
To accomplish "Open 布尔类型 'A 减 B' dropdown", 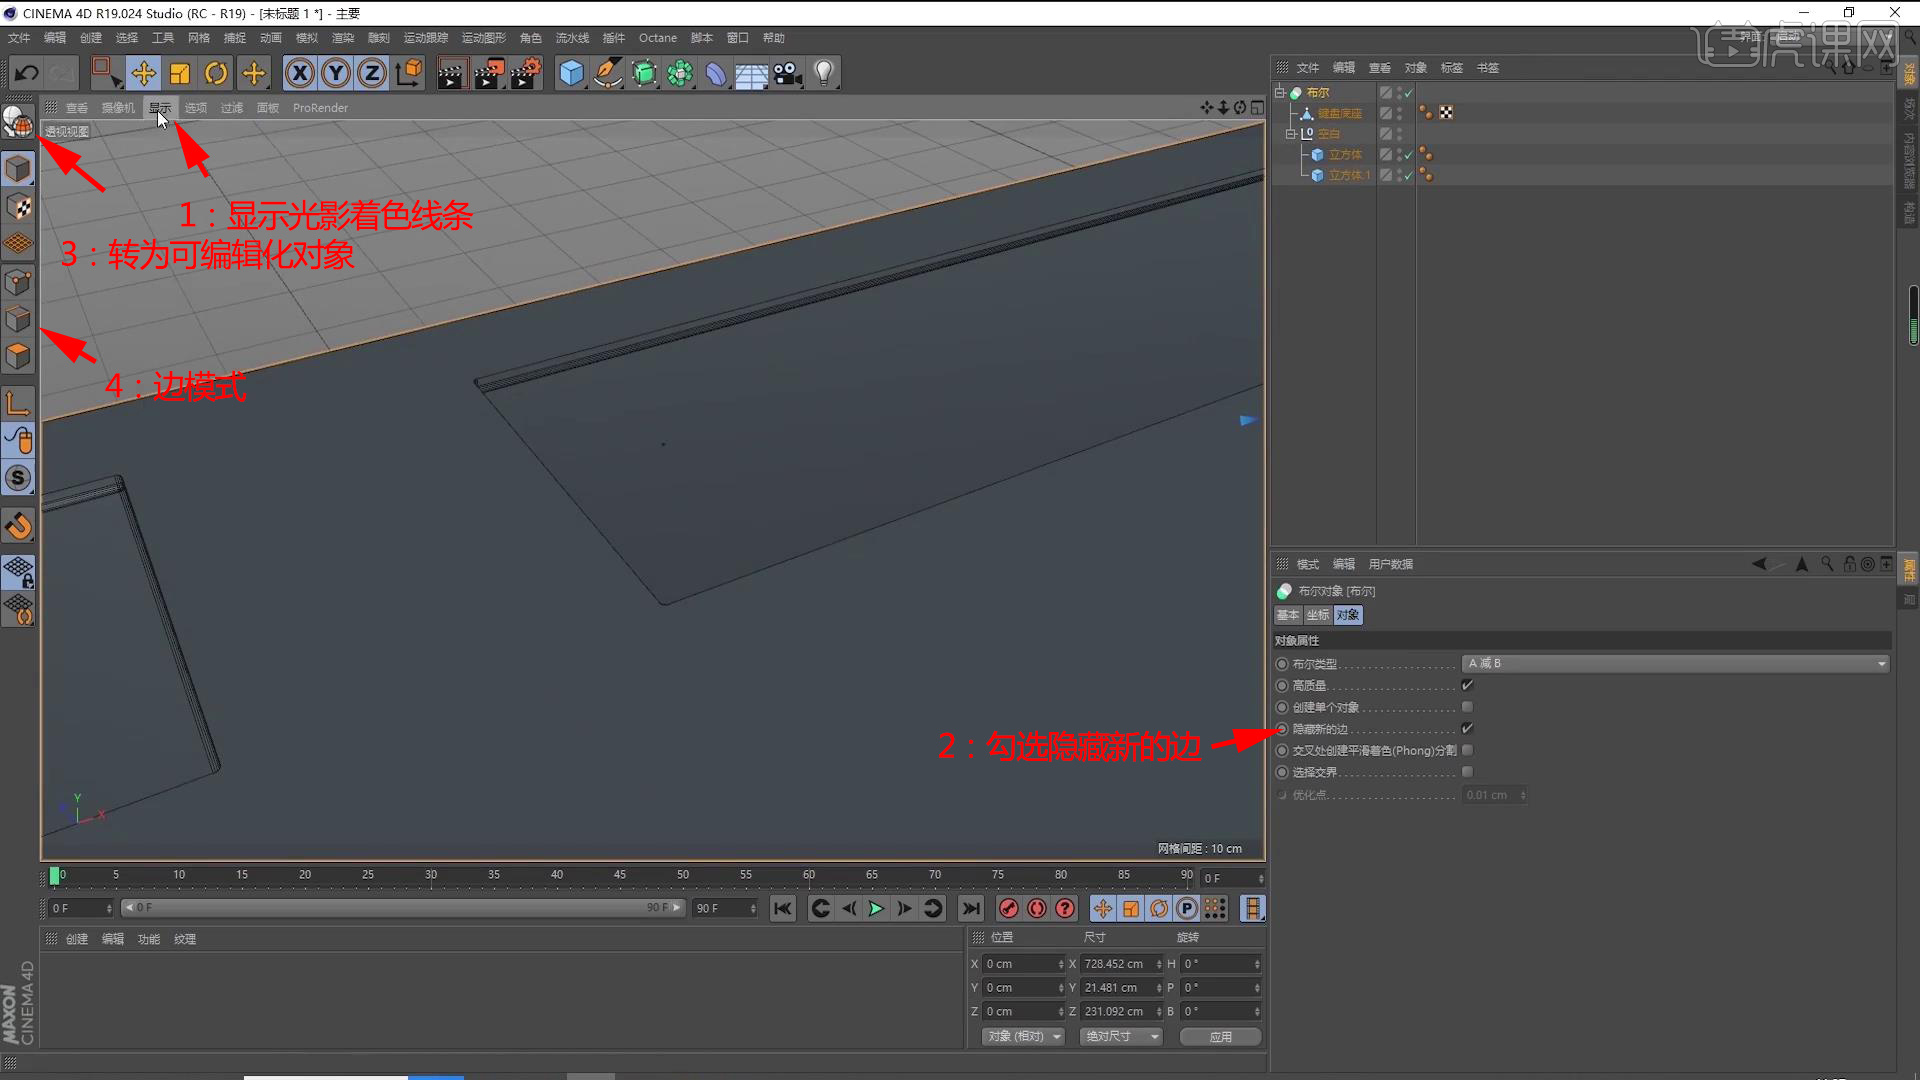I will (x=1675, y=664).
